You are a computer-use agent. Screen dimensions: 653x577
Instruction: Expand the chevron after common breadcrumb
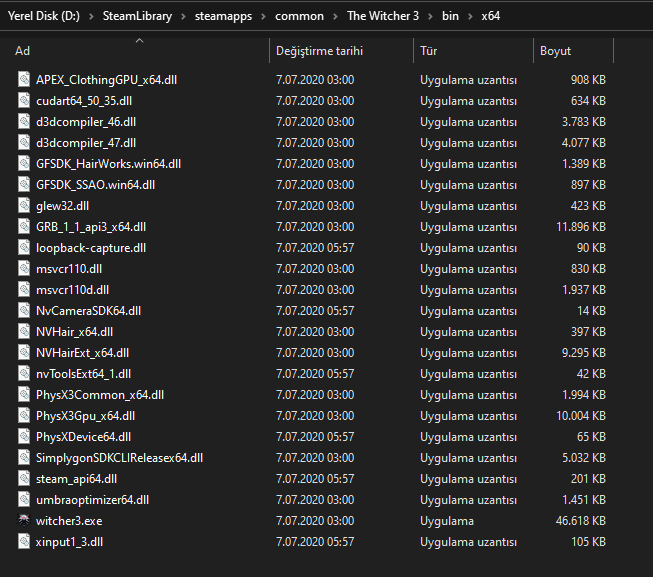[335, 17]
